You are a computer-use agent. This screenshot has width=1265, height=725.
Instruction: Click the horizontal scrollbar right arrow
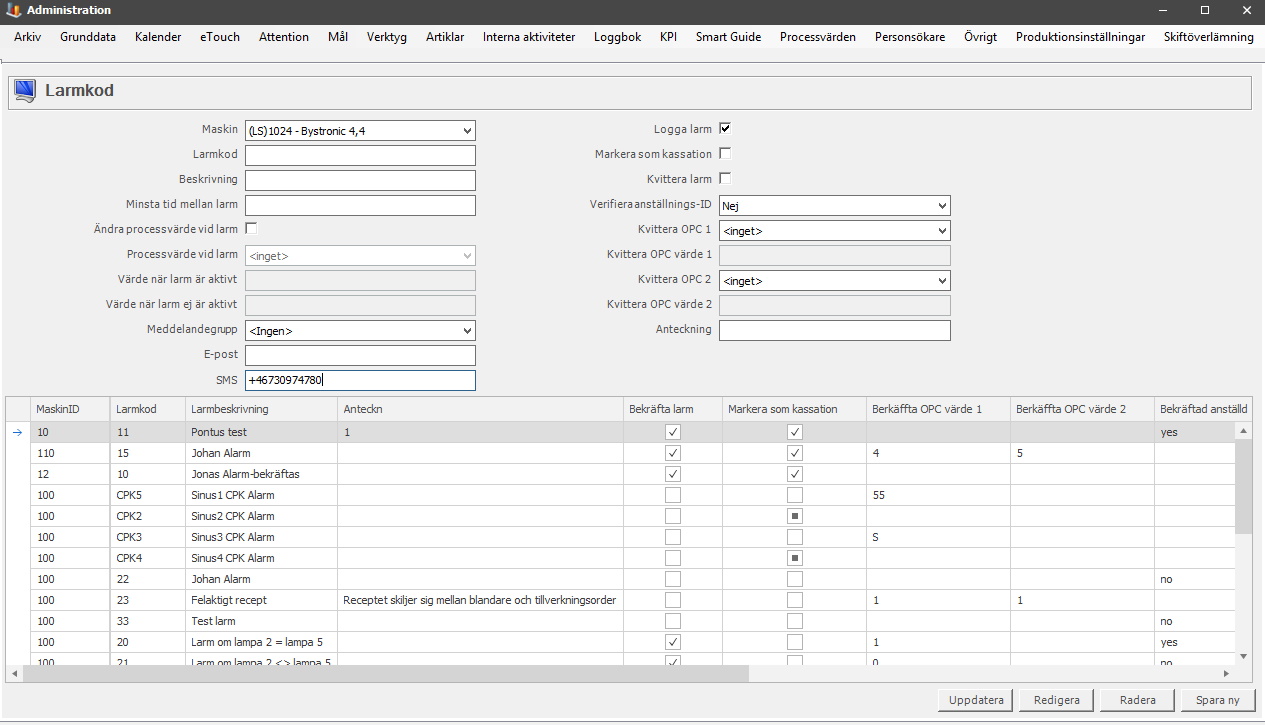[x=1229, y=674]
